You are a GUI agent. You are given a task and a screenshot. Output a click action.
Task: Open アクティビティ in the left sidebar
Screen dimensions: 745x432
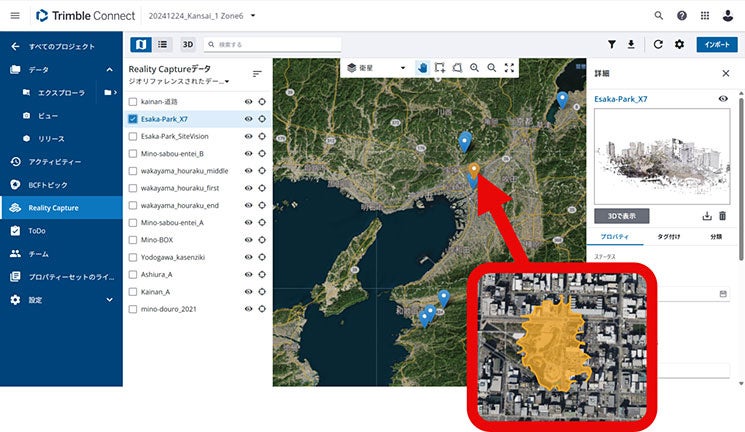click(53, 161)
